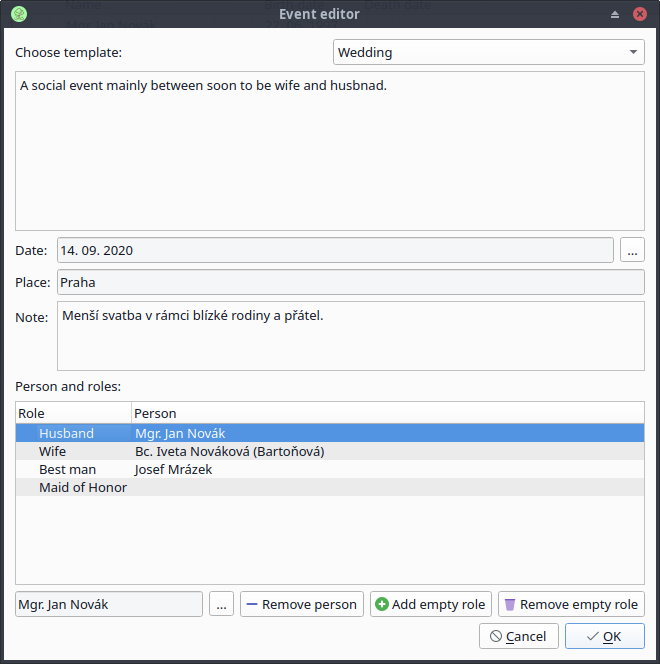Click the person field below table showing Mgr. Jan Novák
Viewport: 660px width, 664px height.
(109, 604)
